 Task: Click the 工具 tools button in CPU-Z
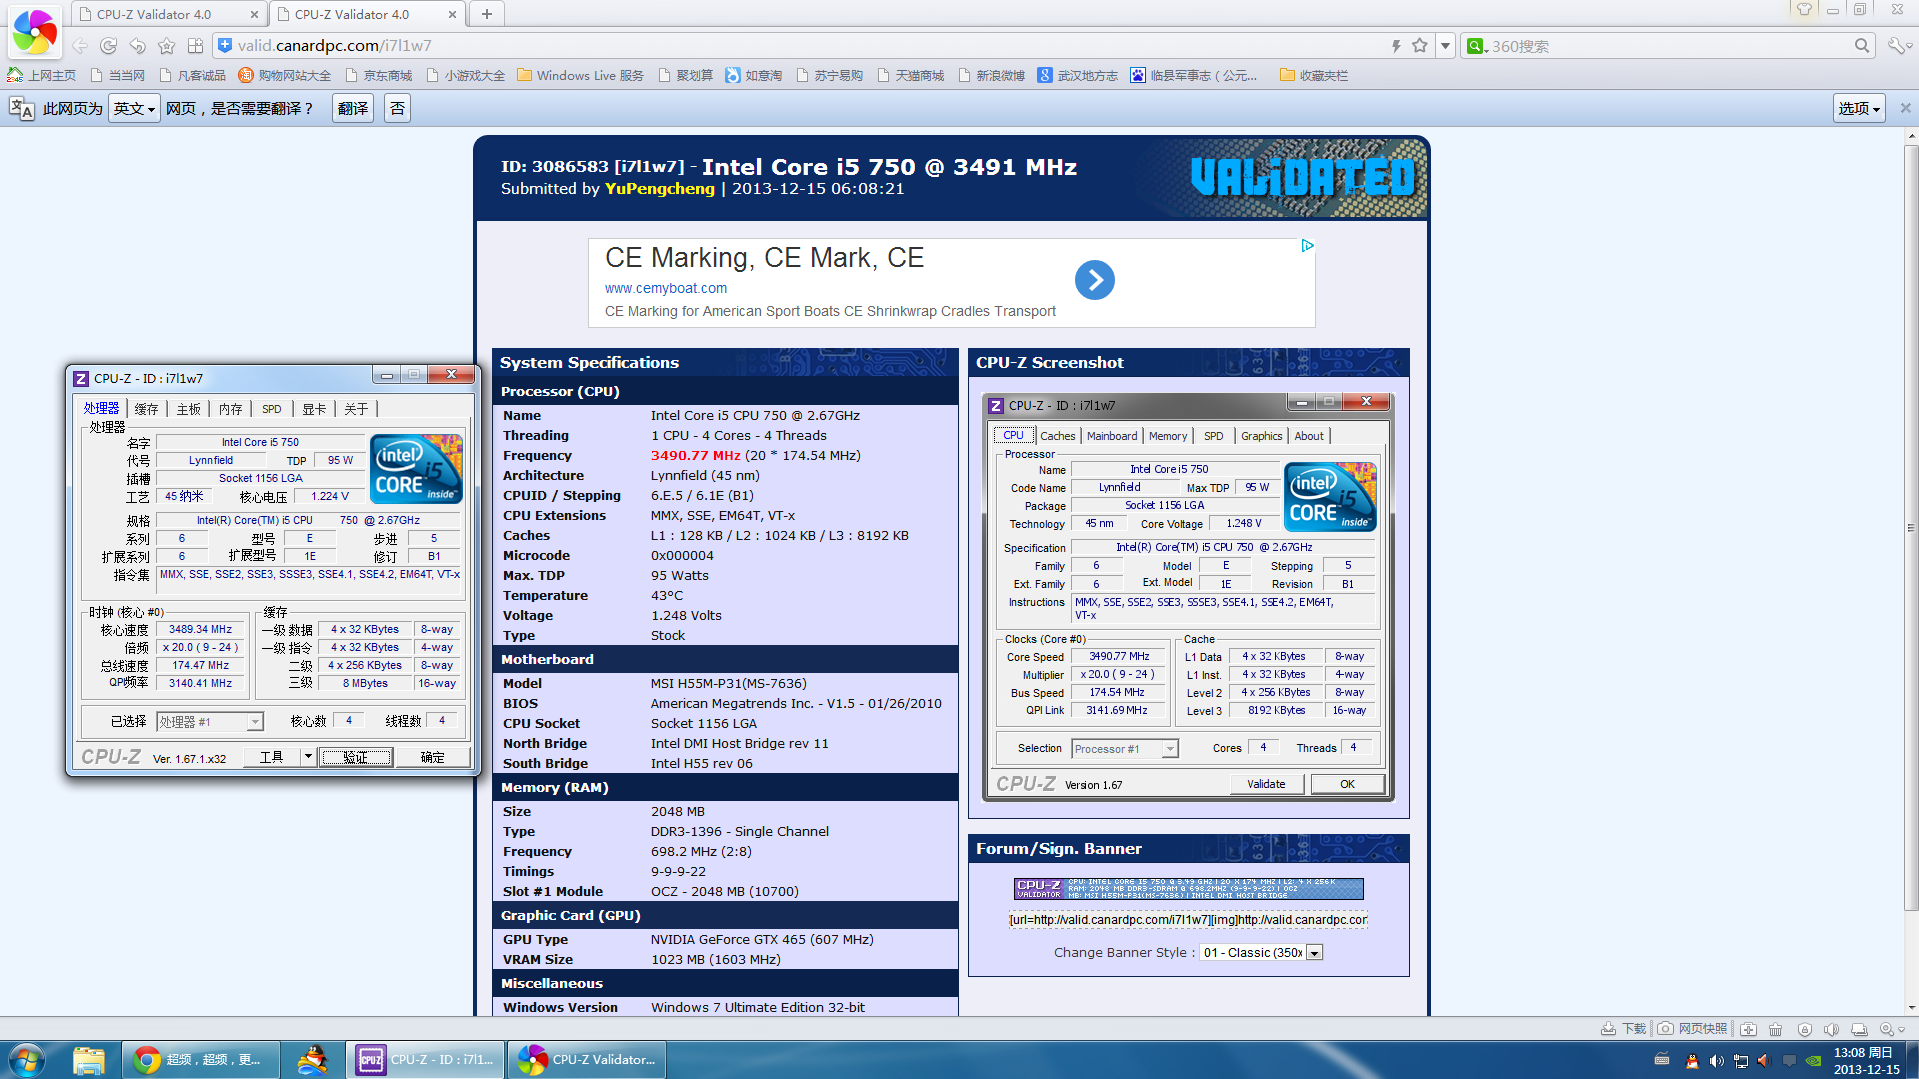(271, 757)
